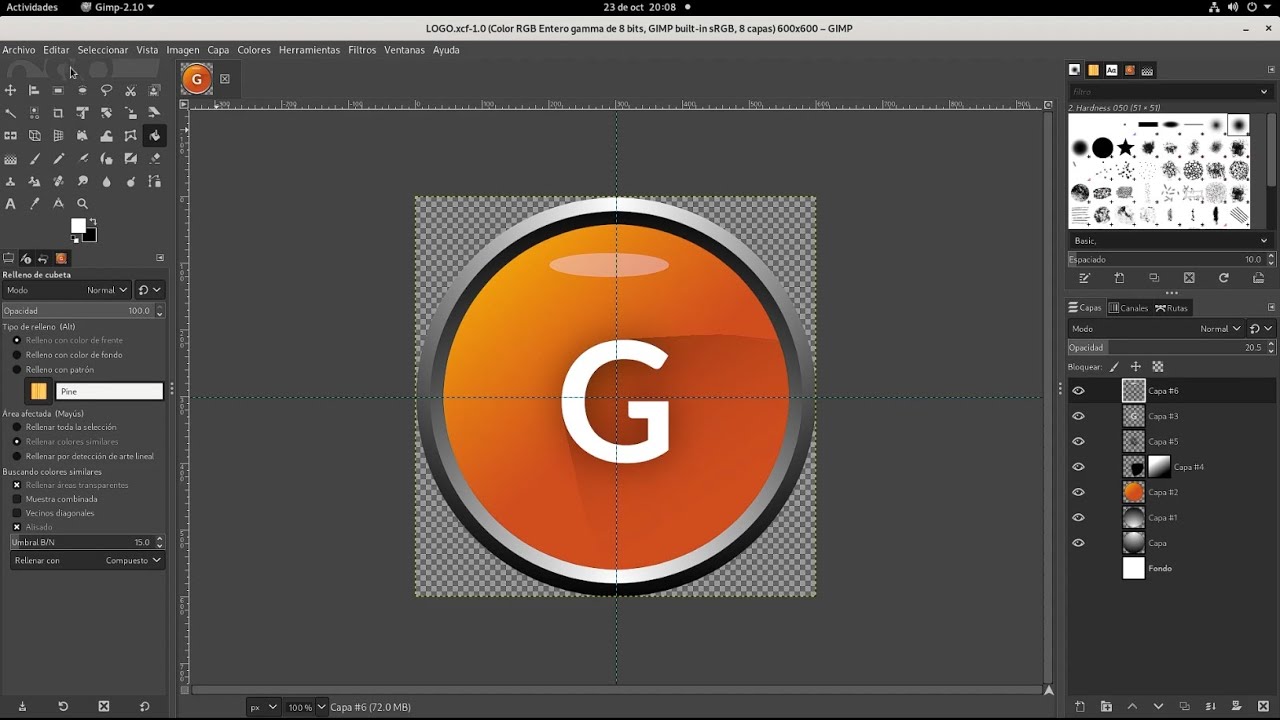The height and width of the screenshot is (720, 1280).
Task: Select the Measure tool
Action: pos(58,204)
